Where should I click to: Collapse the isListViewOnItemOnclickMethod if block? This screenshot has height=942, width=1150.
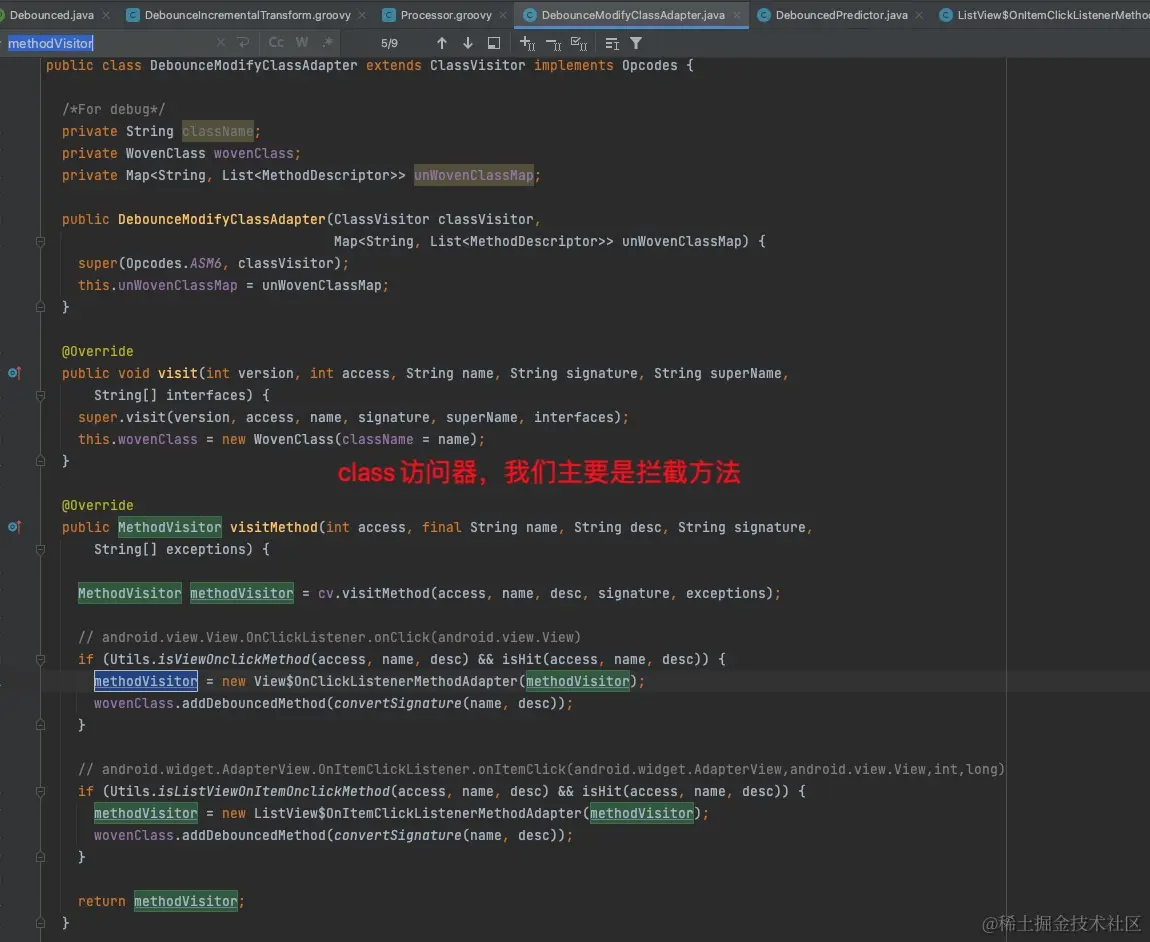click(x=40, y=791)
